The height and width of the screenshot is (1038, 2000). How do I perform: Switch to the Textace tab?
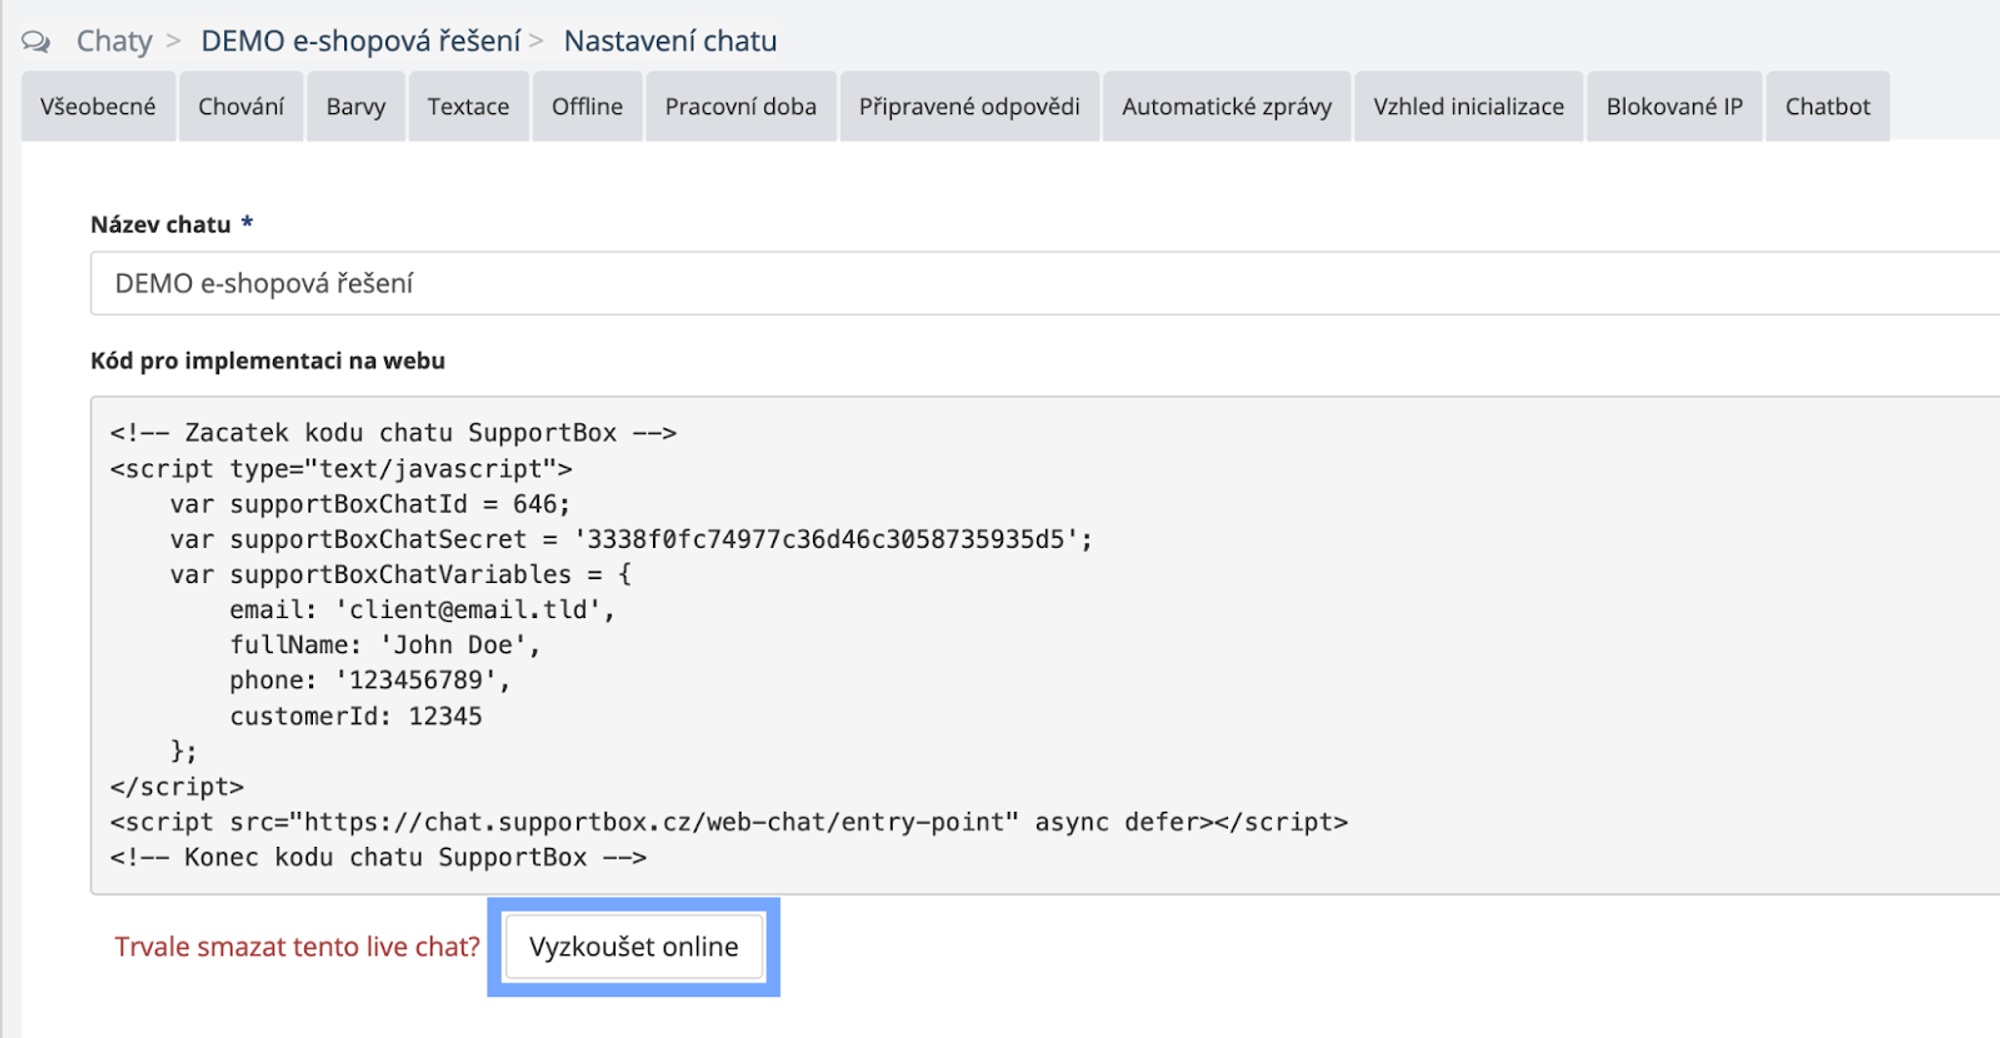468,106
